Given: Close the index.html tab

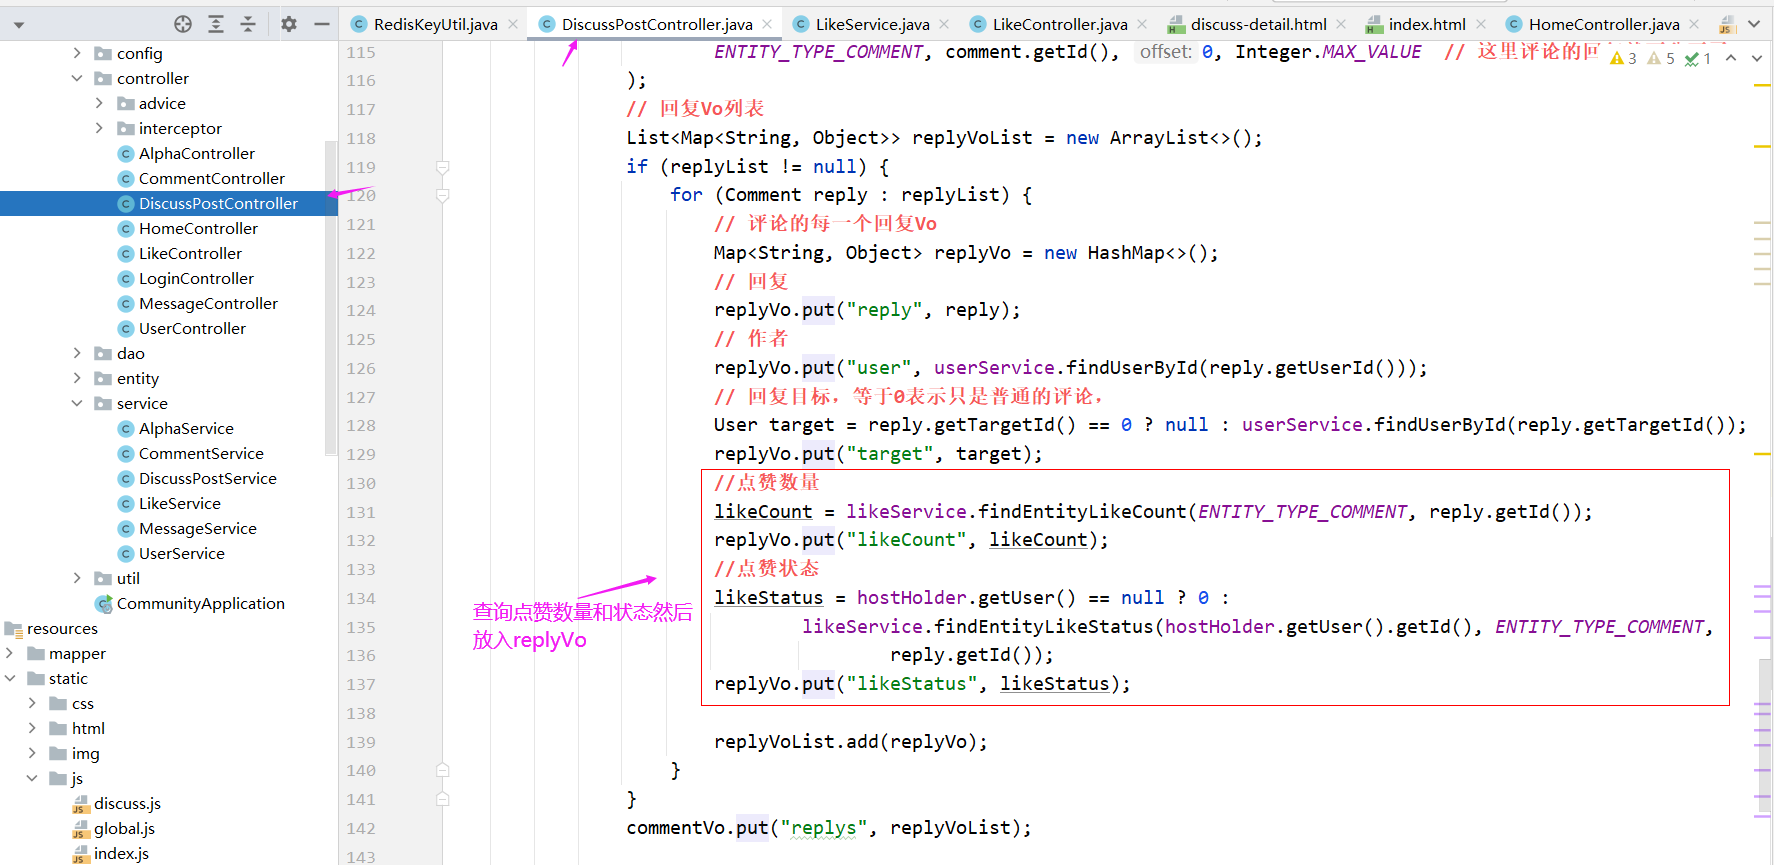Looking at the screenshot, I should pos(1481,24).
